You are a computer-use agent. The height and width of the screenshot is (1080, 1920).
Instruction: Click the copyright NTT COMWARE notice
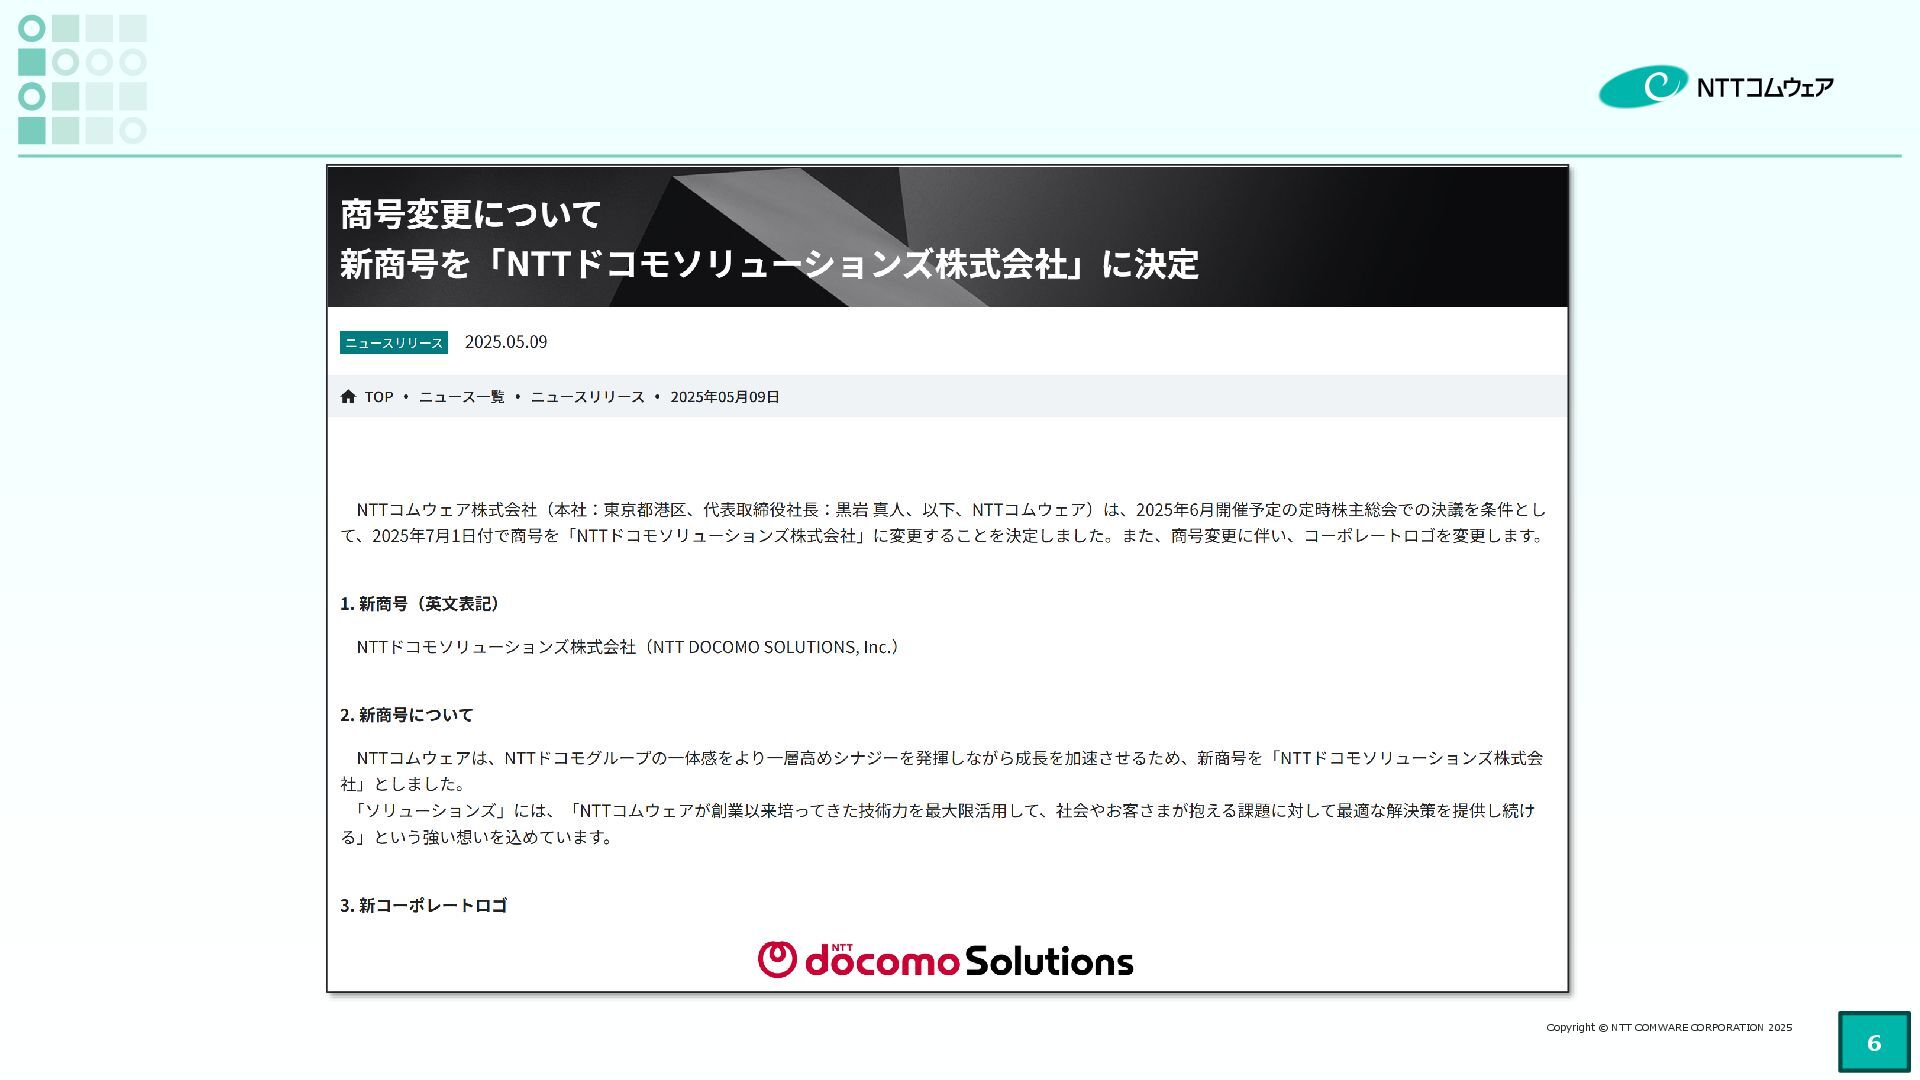1668,1027
